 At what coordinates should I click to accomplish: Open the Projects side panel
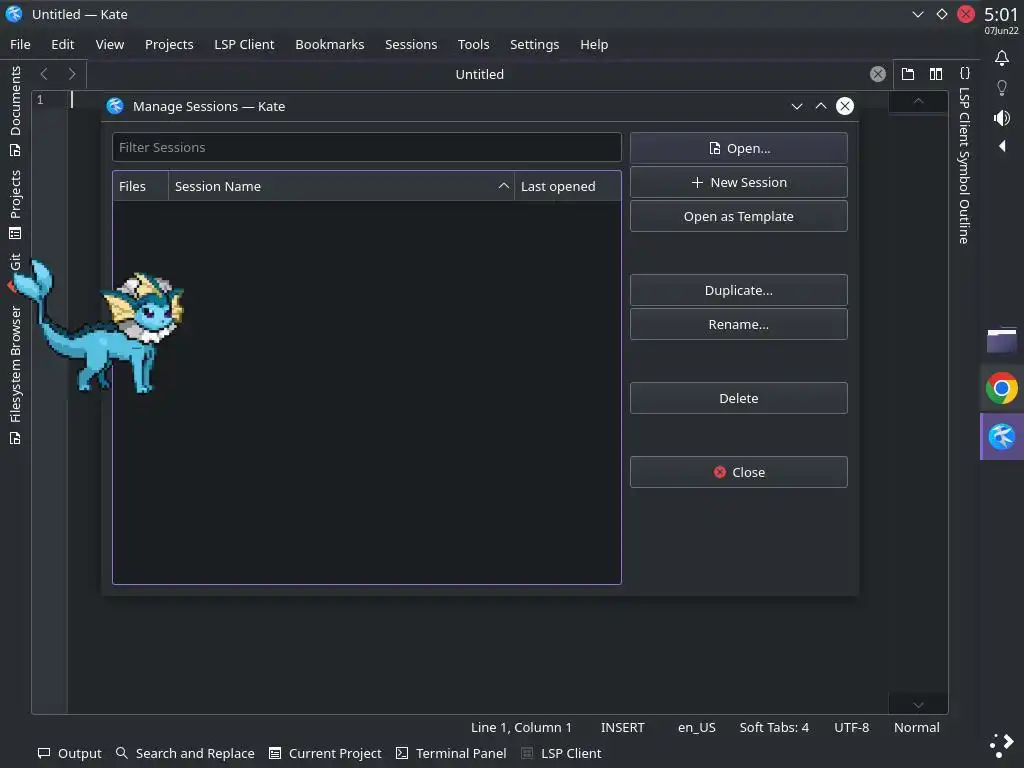15,204
